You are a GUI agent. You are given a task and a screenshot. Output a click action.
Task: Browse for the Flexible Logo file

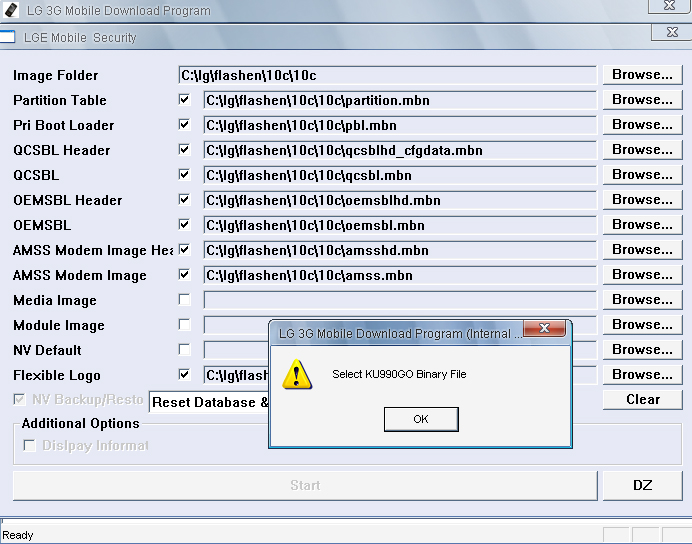643,375
